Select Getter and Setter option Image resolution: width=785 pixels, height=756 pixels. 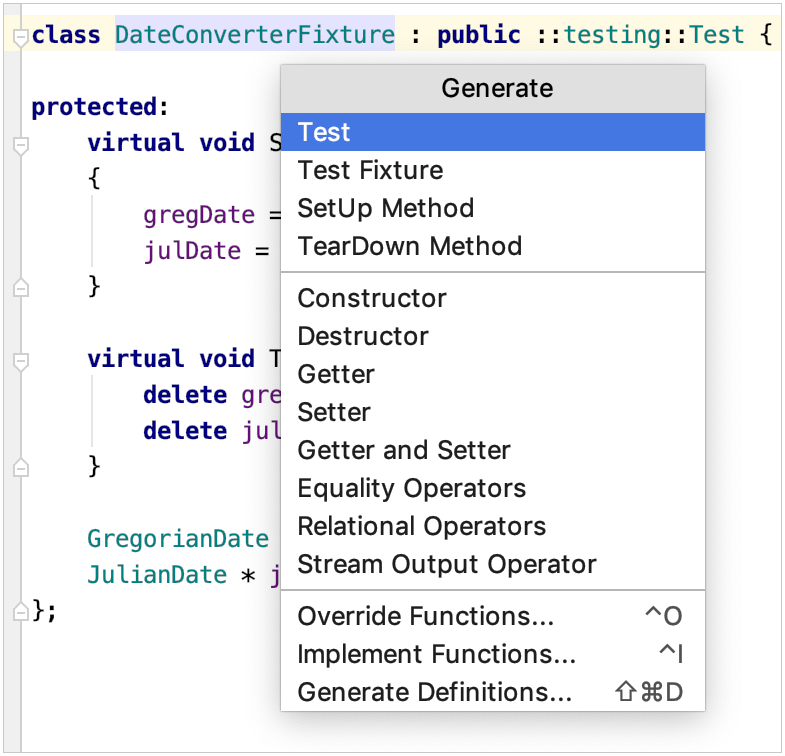pyautogui.click(x=493, y=450)
